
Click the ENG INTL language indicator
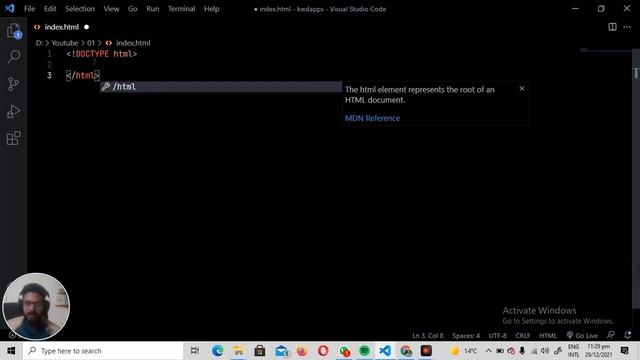[573, 351]
